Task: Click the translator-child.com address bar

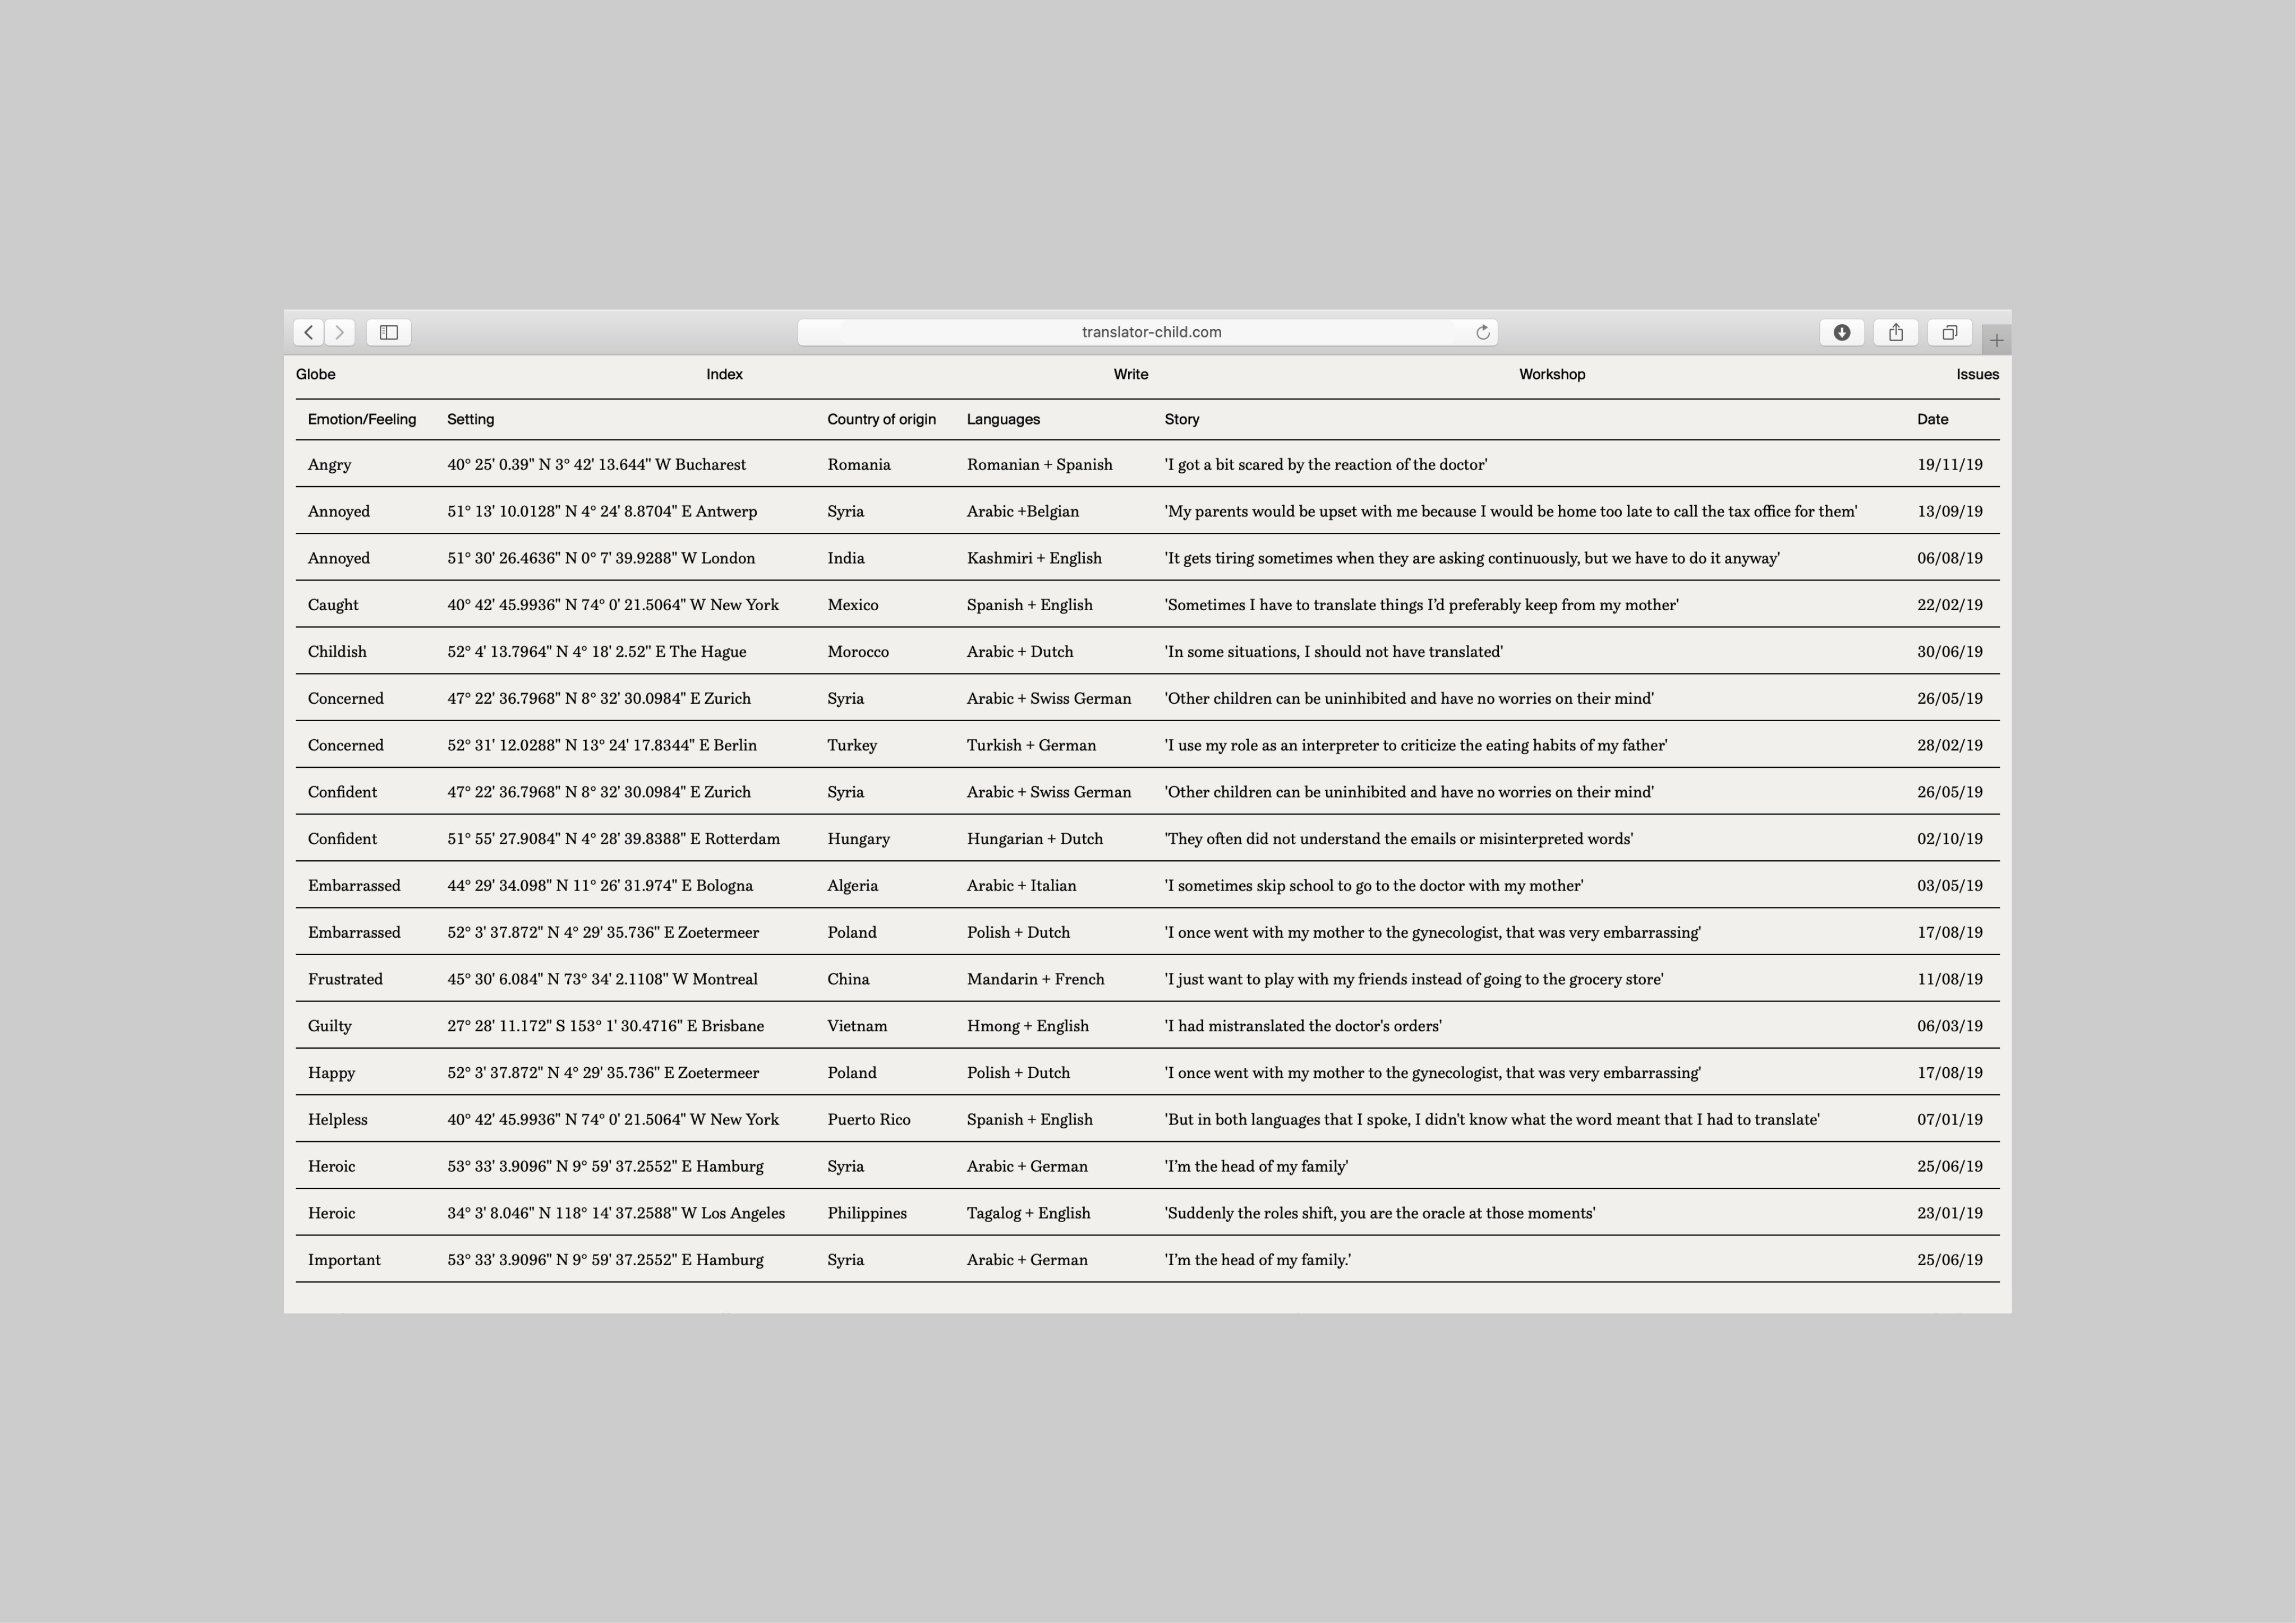Action: 1150,332
